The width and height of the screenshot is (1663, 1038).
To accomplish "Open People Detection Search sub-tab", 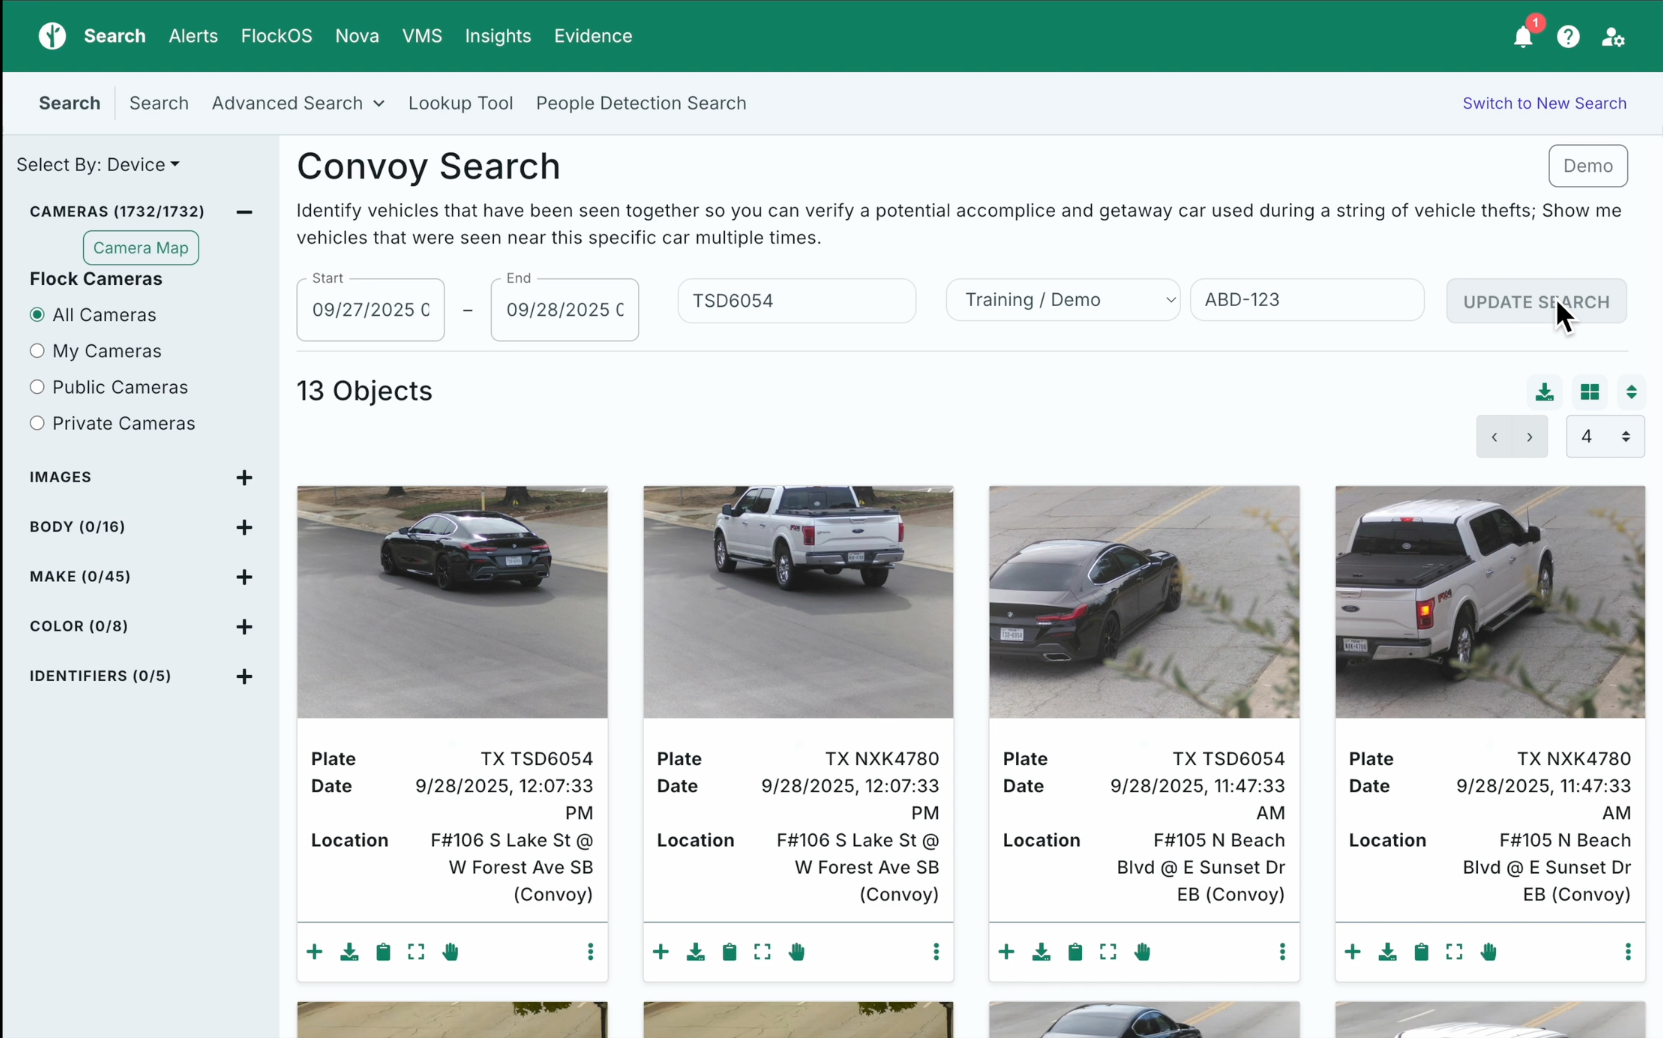I will (x=641, y=103).
